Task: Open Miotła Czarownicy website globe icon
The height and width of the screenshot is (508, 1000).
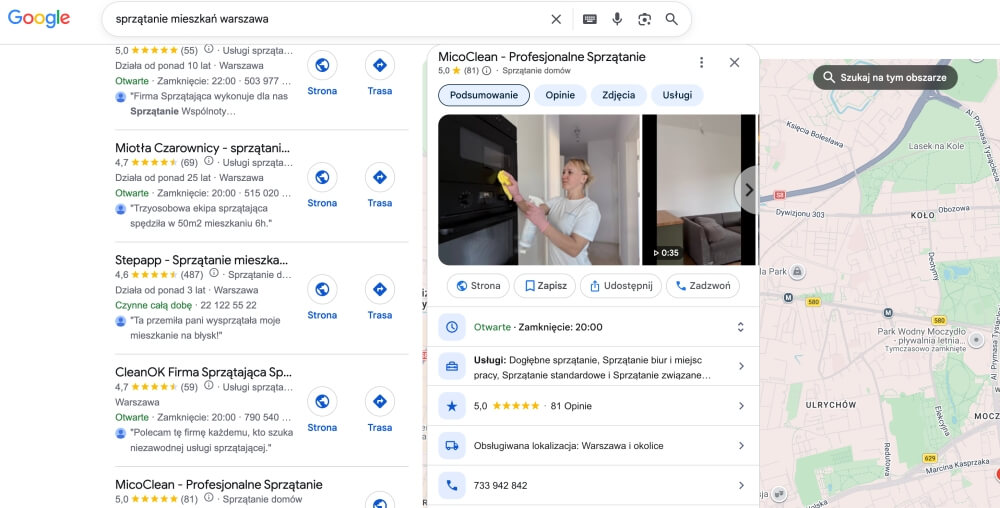Action: 322,177
